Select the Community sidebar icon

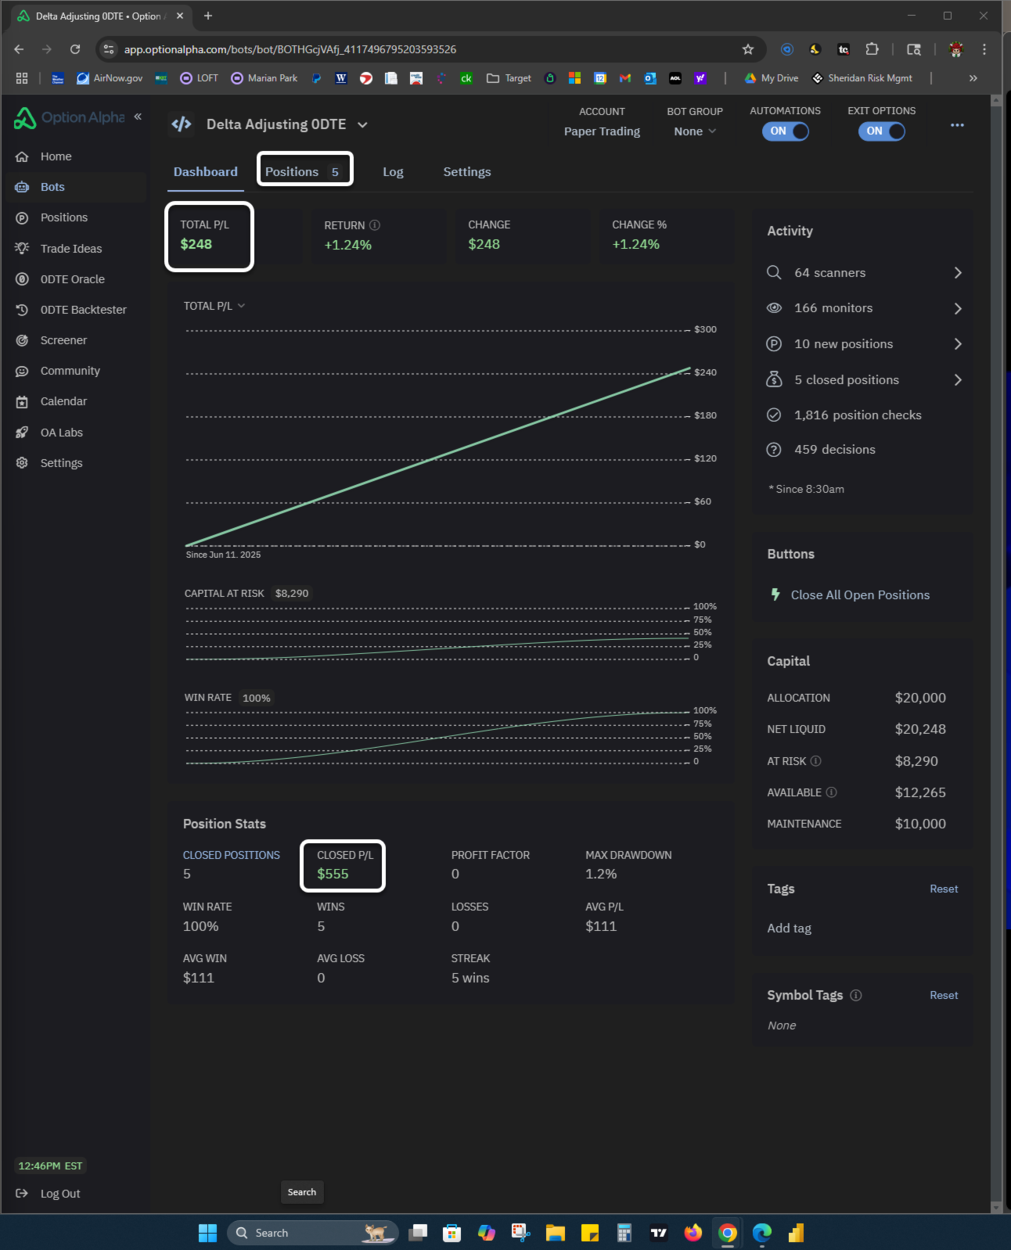tap(21, 371)
